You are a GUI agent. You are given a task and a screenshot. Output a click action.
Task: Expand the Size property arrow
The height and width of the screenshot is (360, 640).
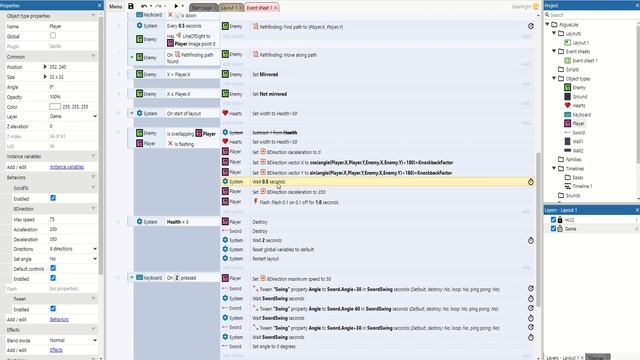(45, 77)
